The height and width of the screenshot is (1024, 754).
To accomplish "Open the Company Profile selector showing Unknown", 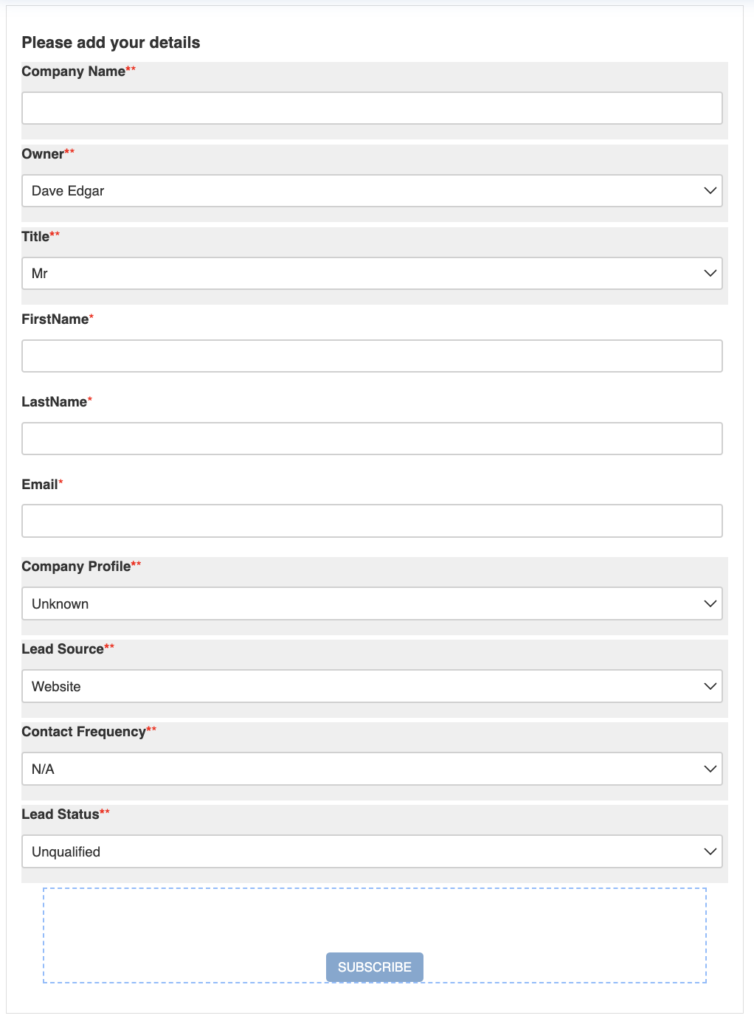I will [370, 603].
